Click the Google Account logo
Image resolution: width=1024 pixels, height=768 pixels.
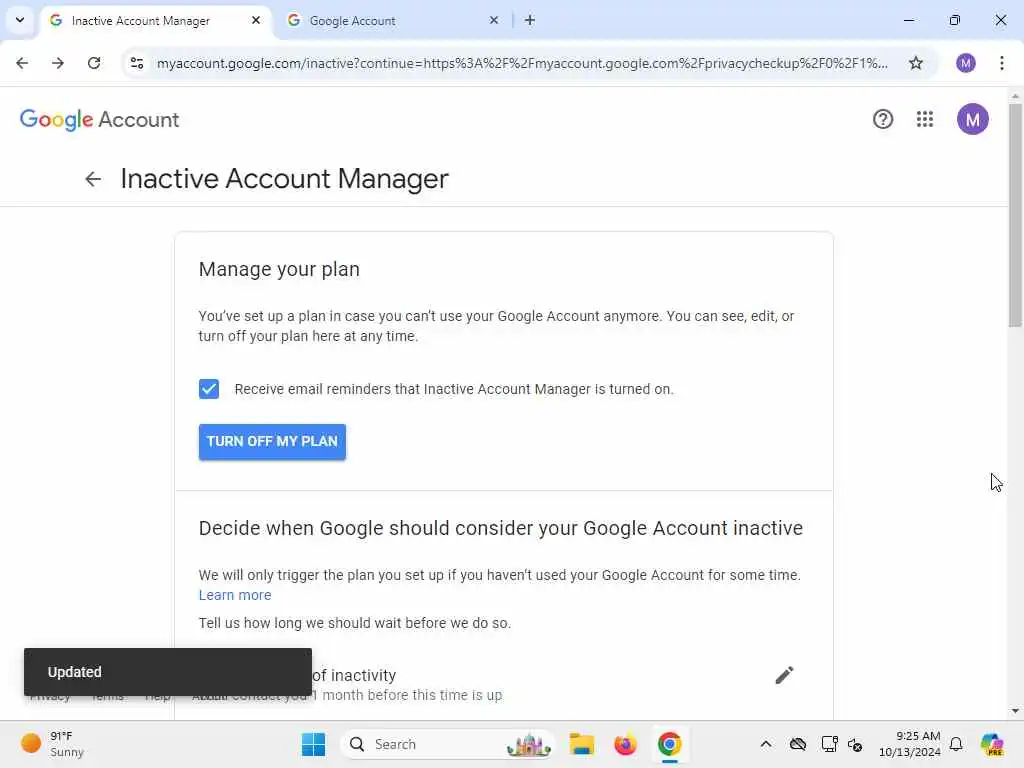(99, 120)
